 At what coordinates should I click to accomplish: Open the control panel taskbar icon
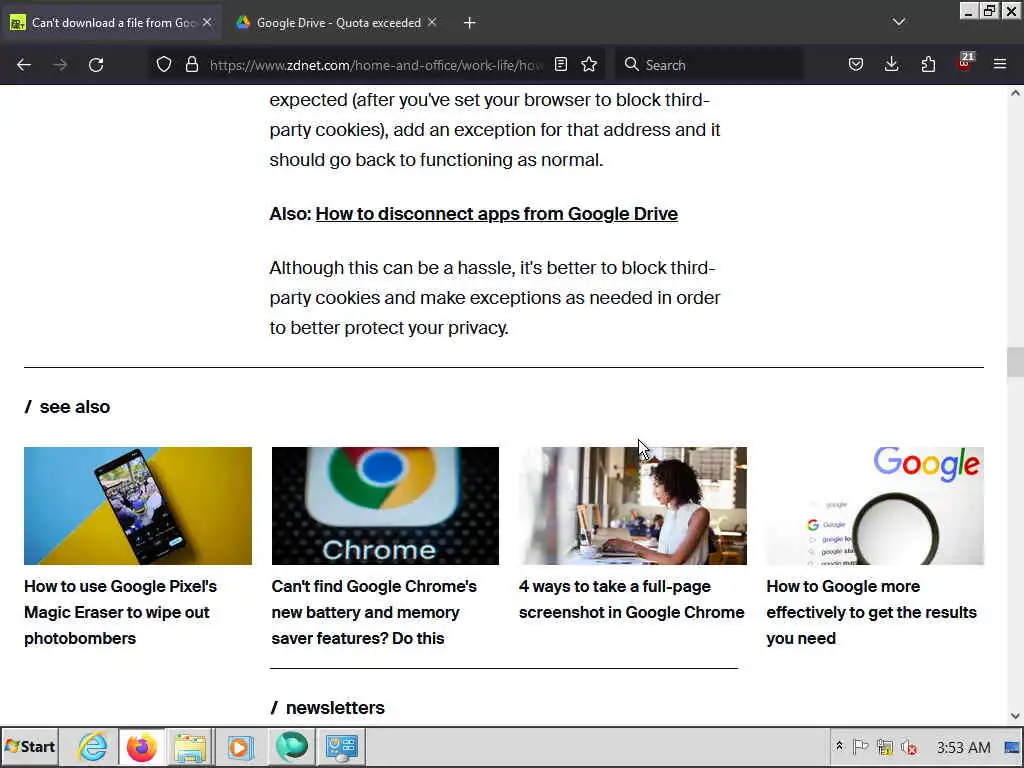click(342, 747)
